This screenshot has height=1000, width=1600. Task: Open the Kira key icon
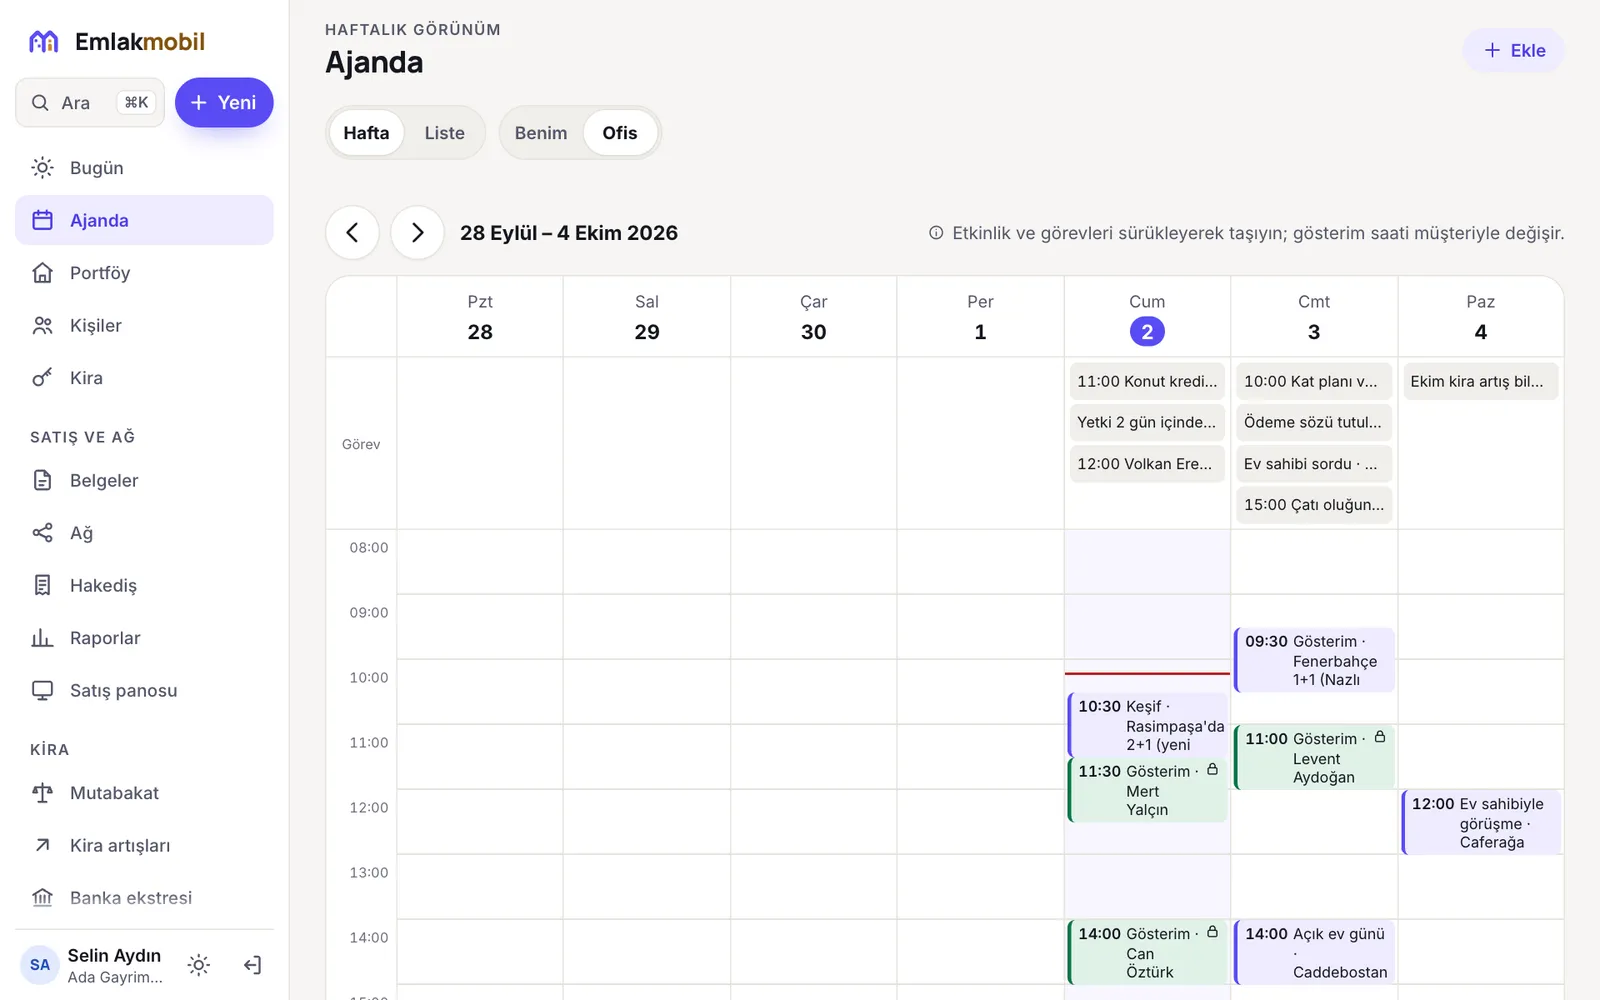click(42, 378)
